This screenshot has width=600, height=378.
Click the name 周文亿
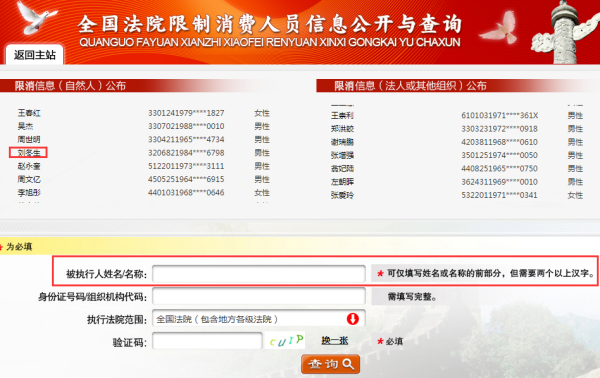pos(29,179)
